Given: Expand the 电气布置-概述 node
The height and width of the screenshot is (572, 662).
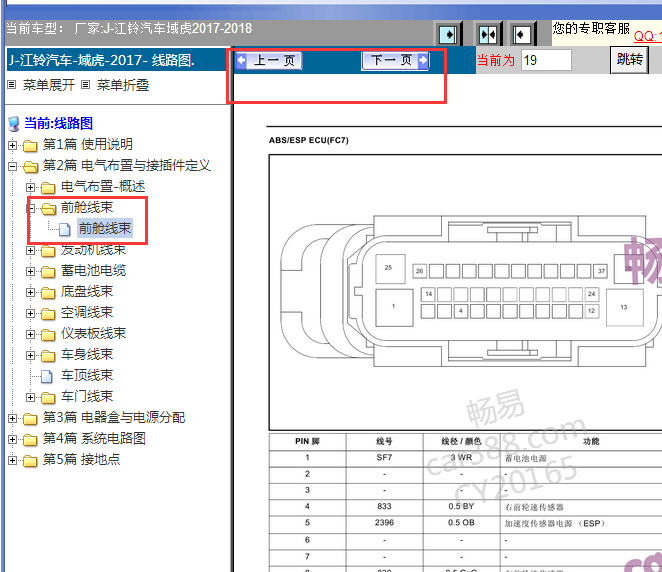Looking at the screenshot, I should 30,187.
